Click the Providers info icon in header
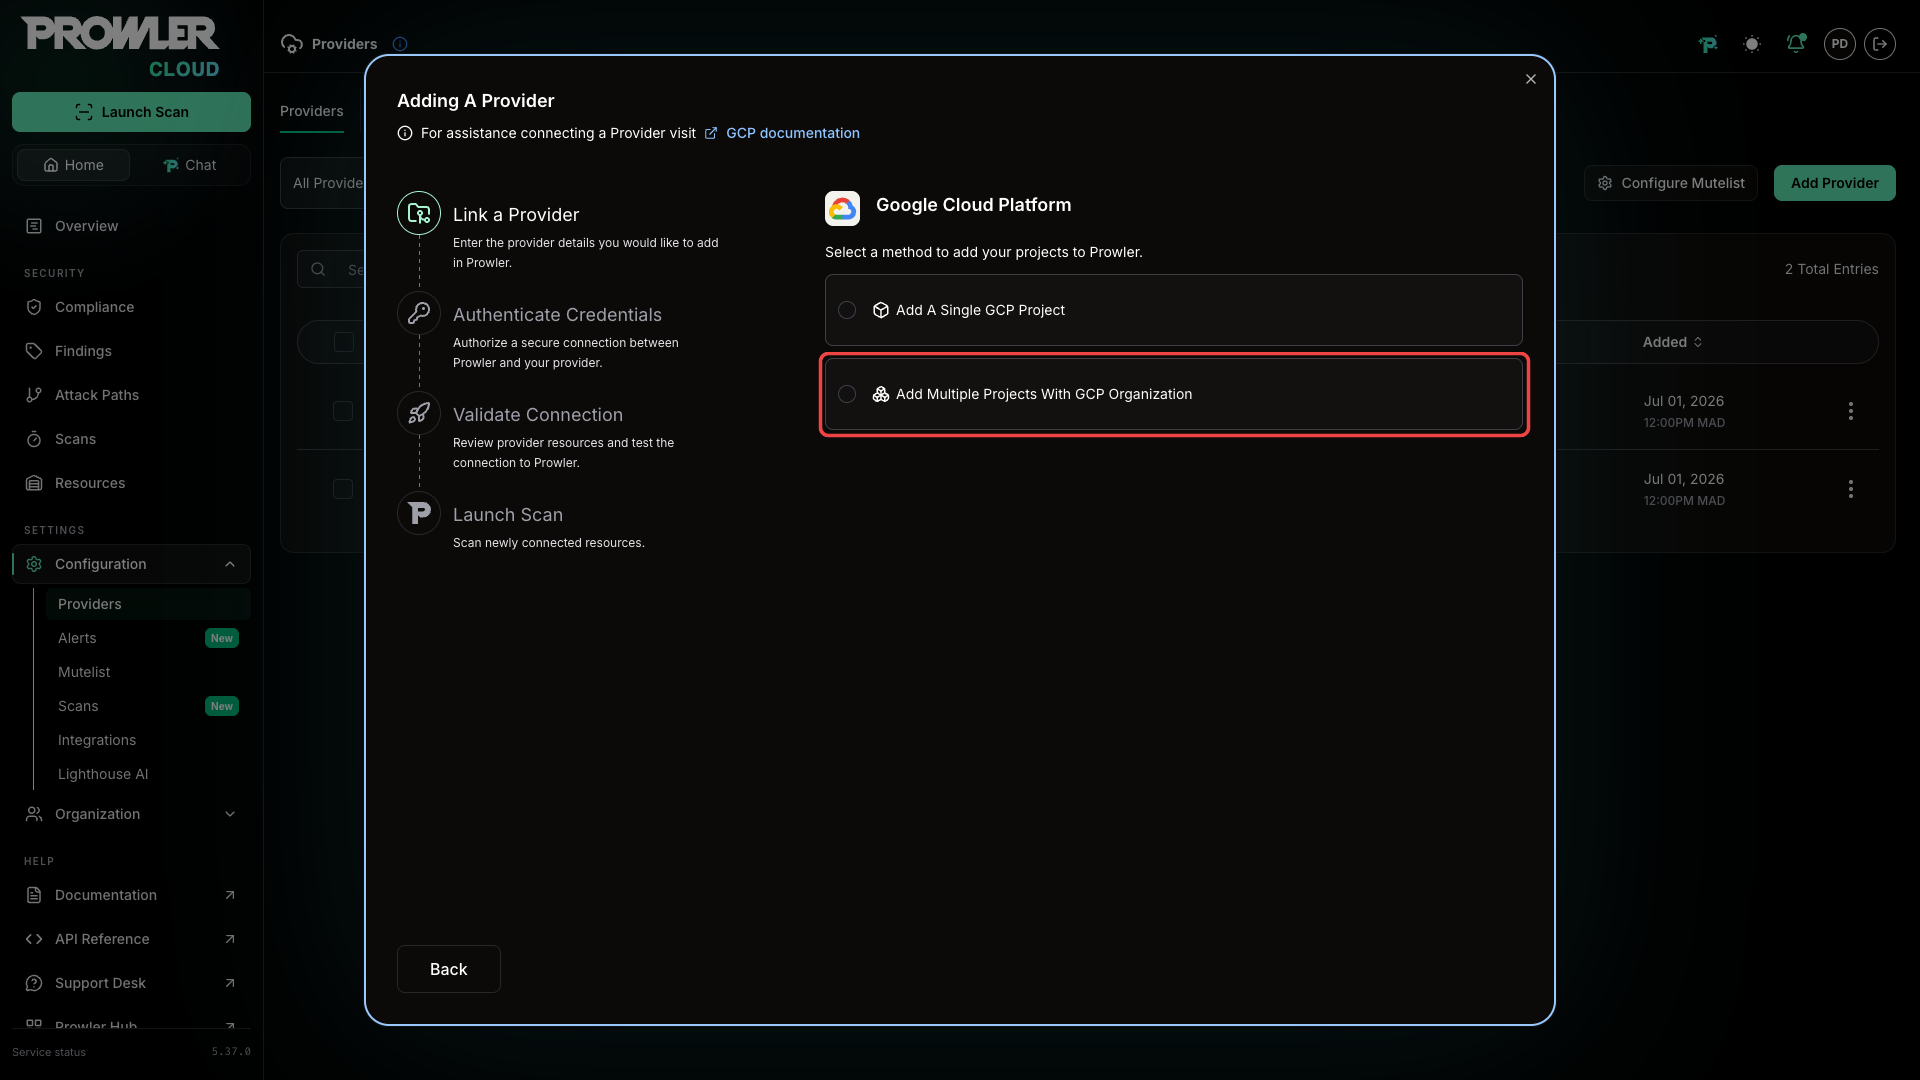 (400, 44)
